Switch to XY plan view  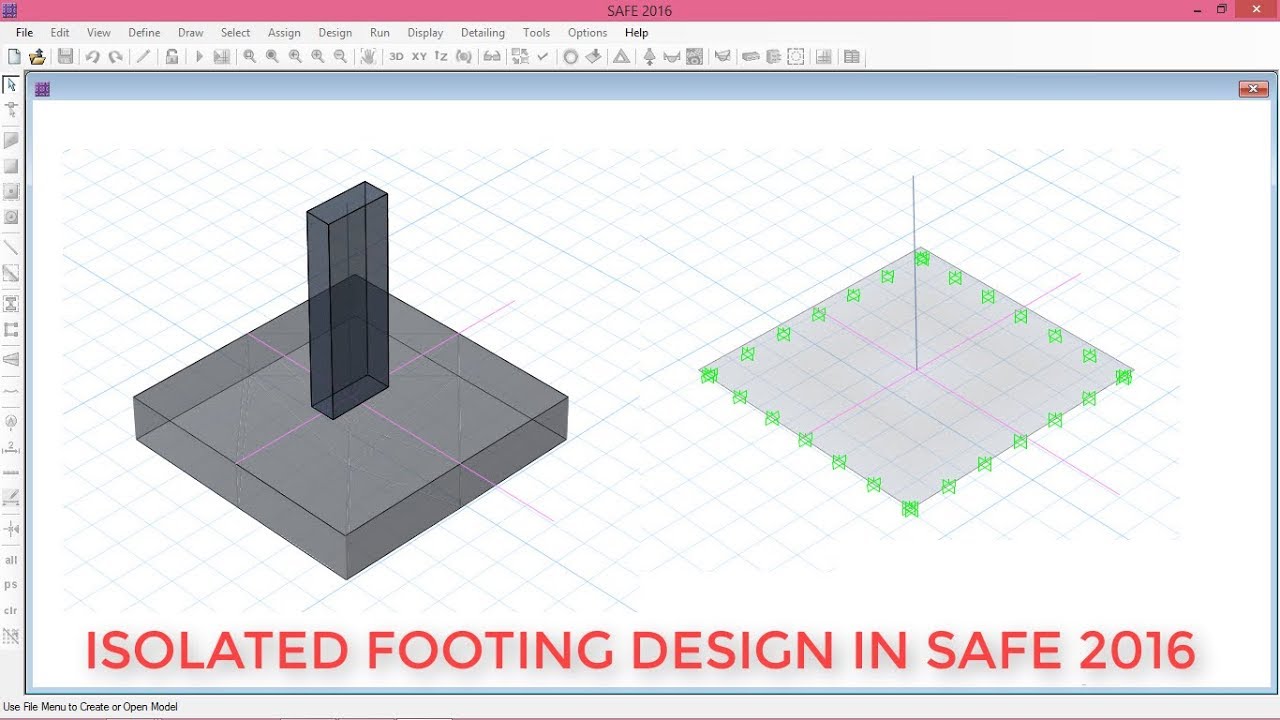coord(419,57)
